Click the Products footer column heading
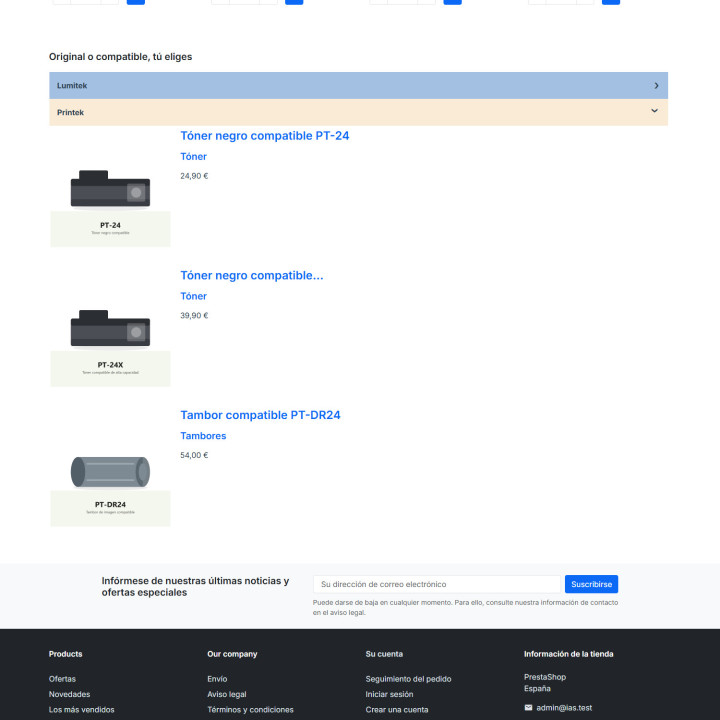The width and height of the screenshot is (720, 720). tap(66, 654)
